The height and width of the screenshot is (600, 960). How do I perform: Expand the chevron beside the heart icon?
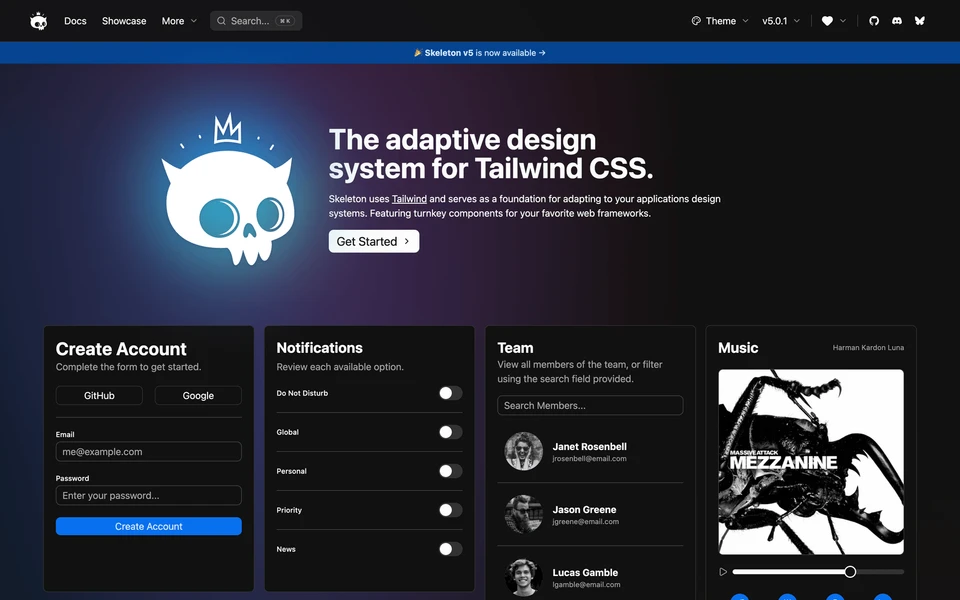pyautogui.click(x=843, y=21)
